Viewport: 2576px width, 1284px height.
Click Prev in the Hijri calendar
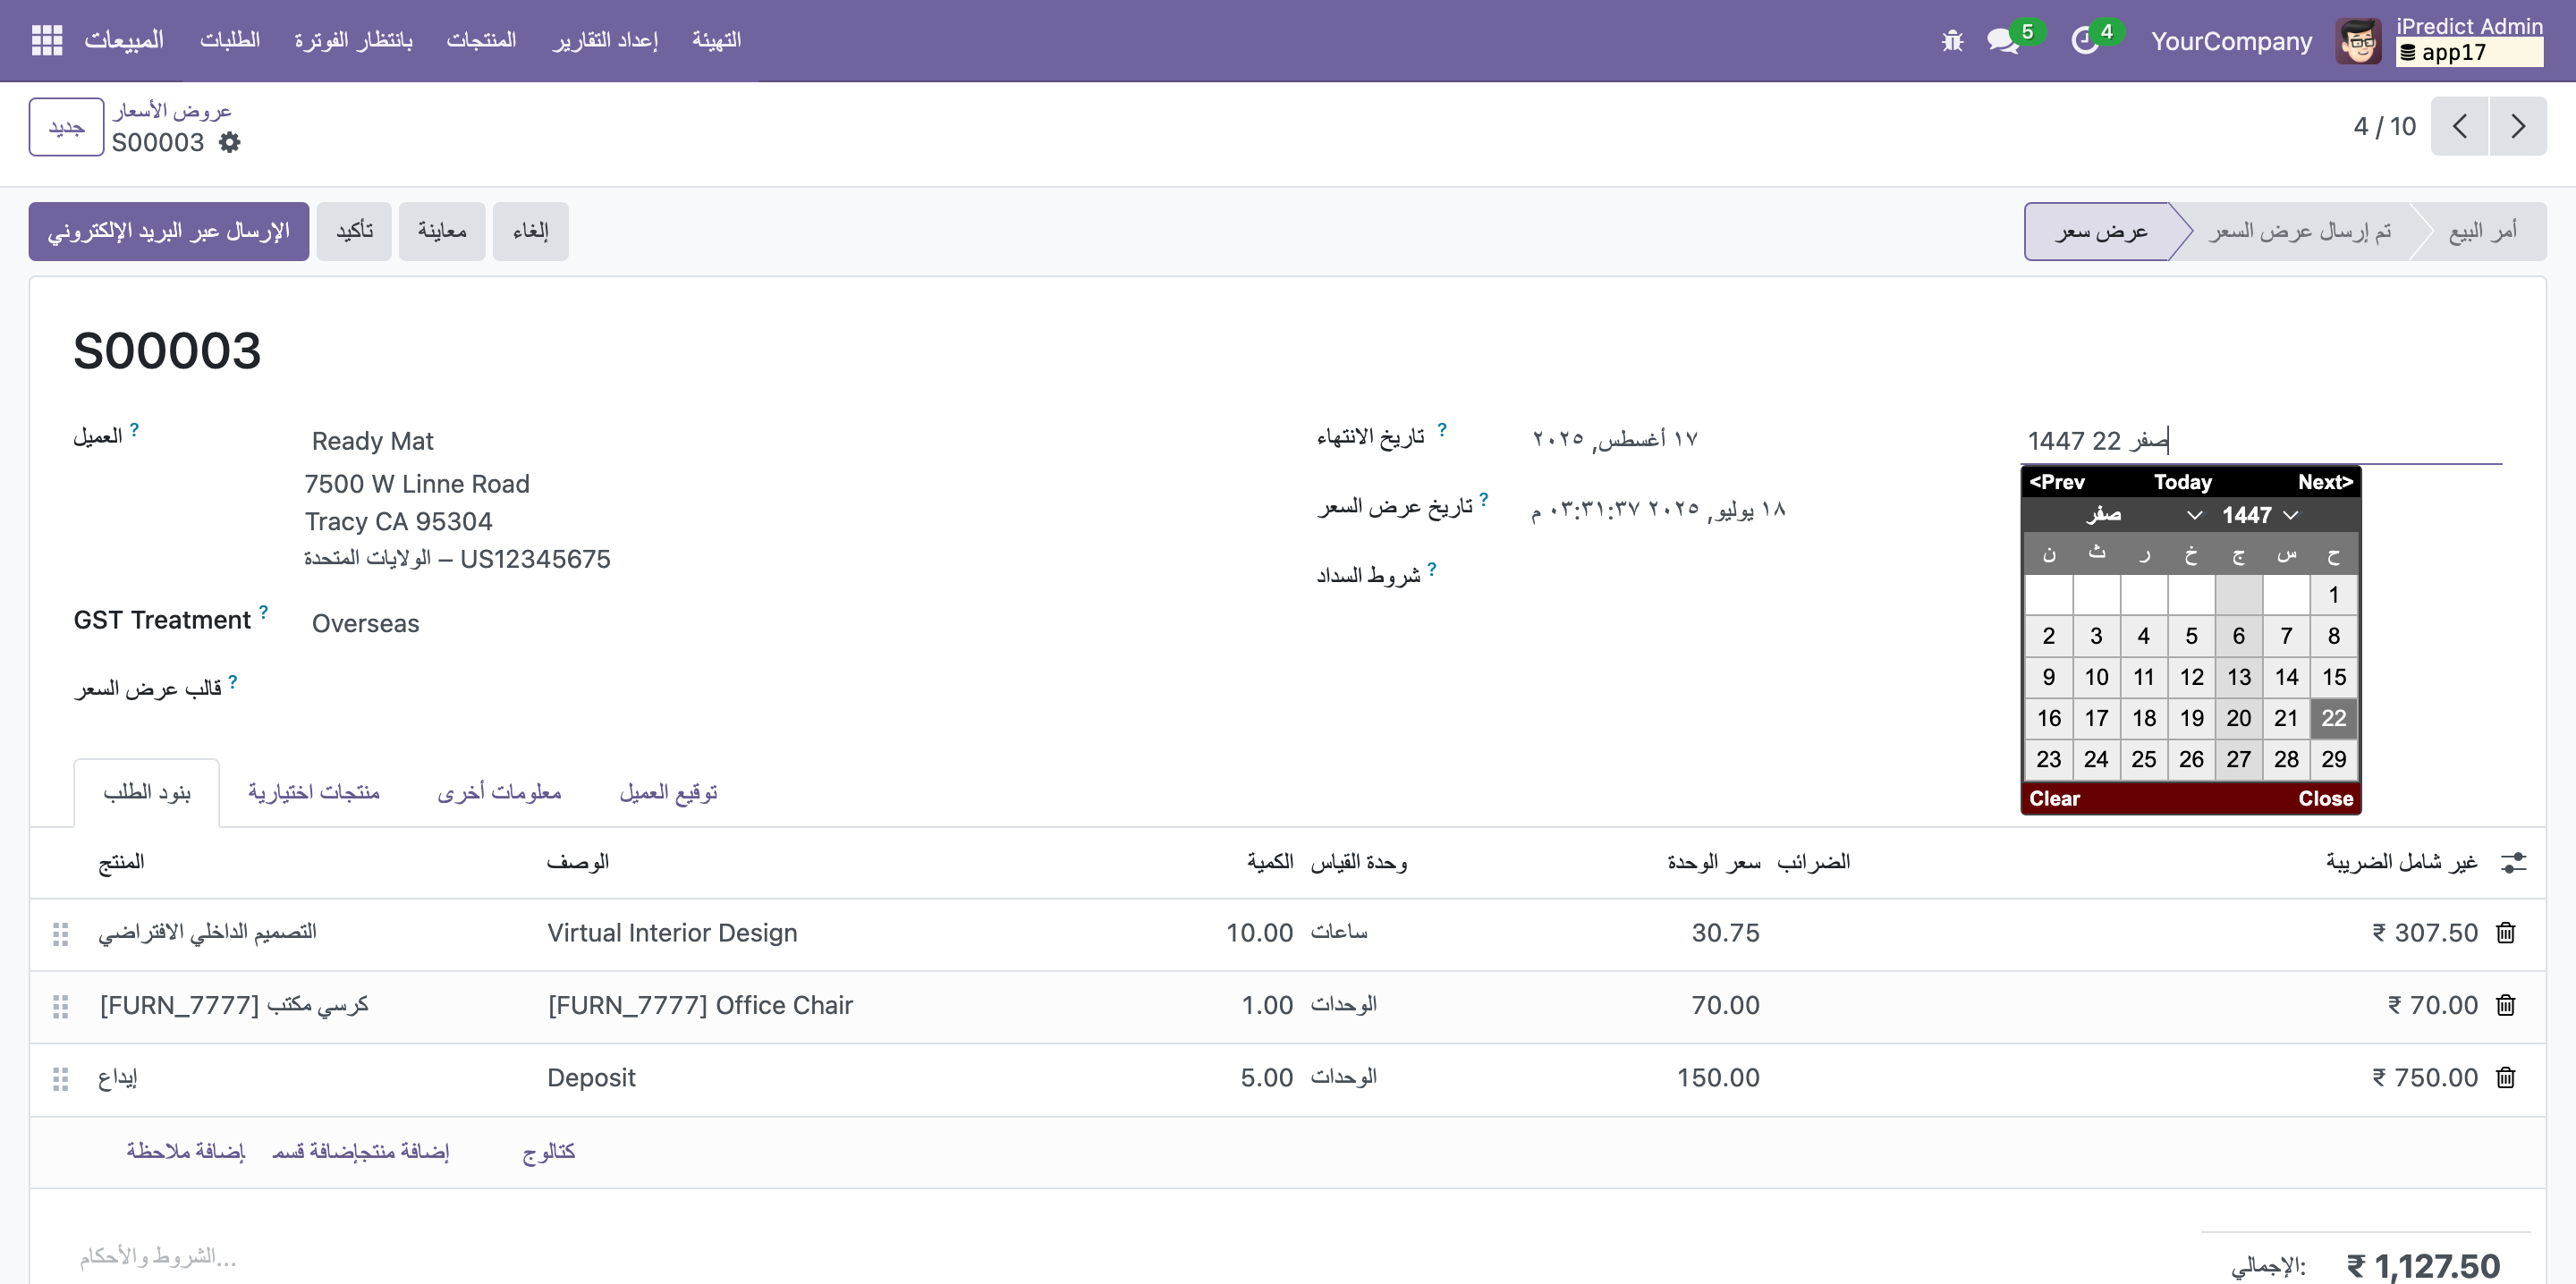[2056, 482]
